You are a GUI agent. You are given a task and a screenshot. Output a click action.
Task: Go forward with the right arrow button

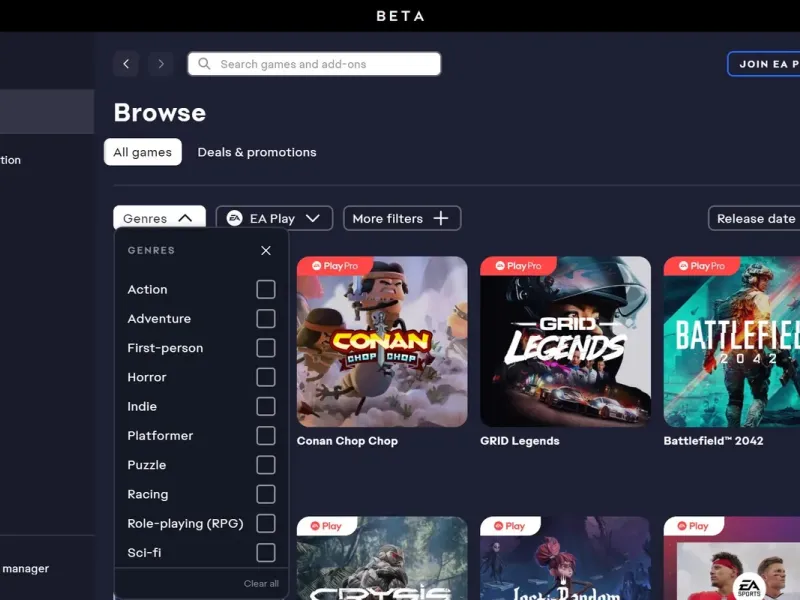point(161,64)
